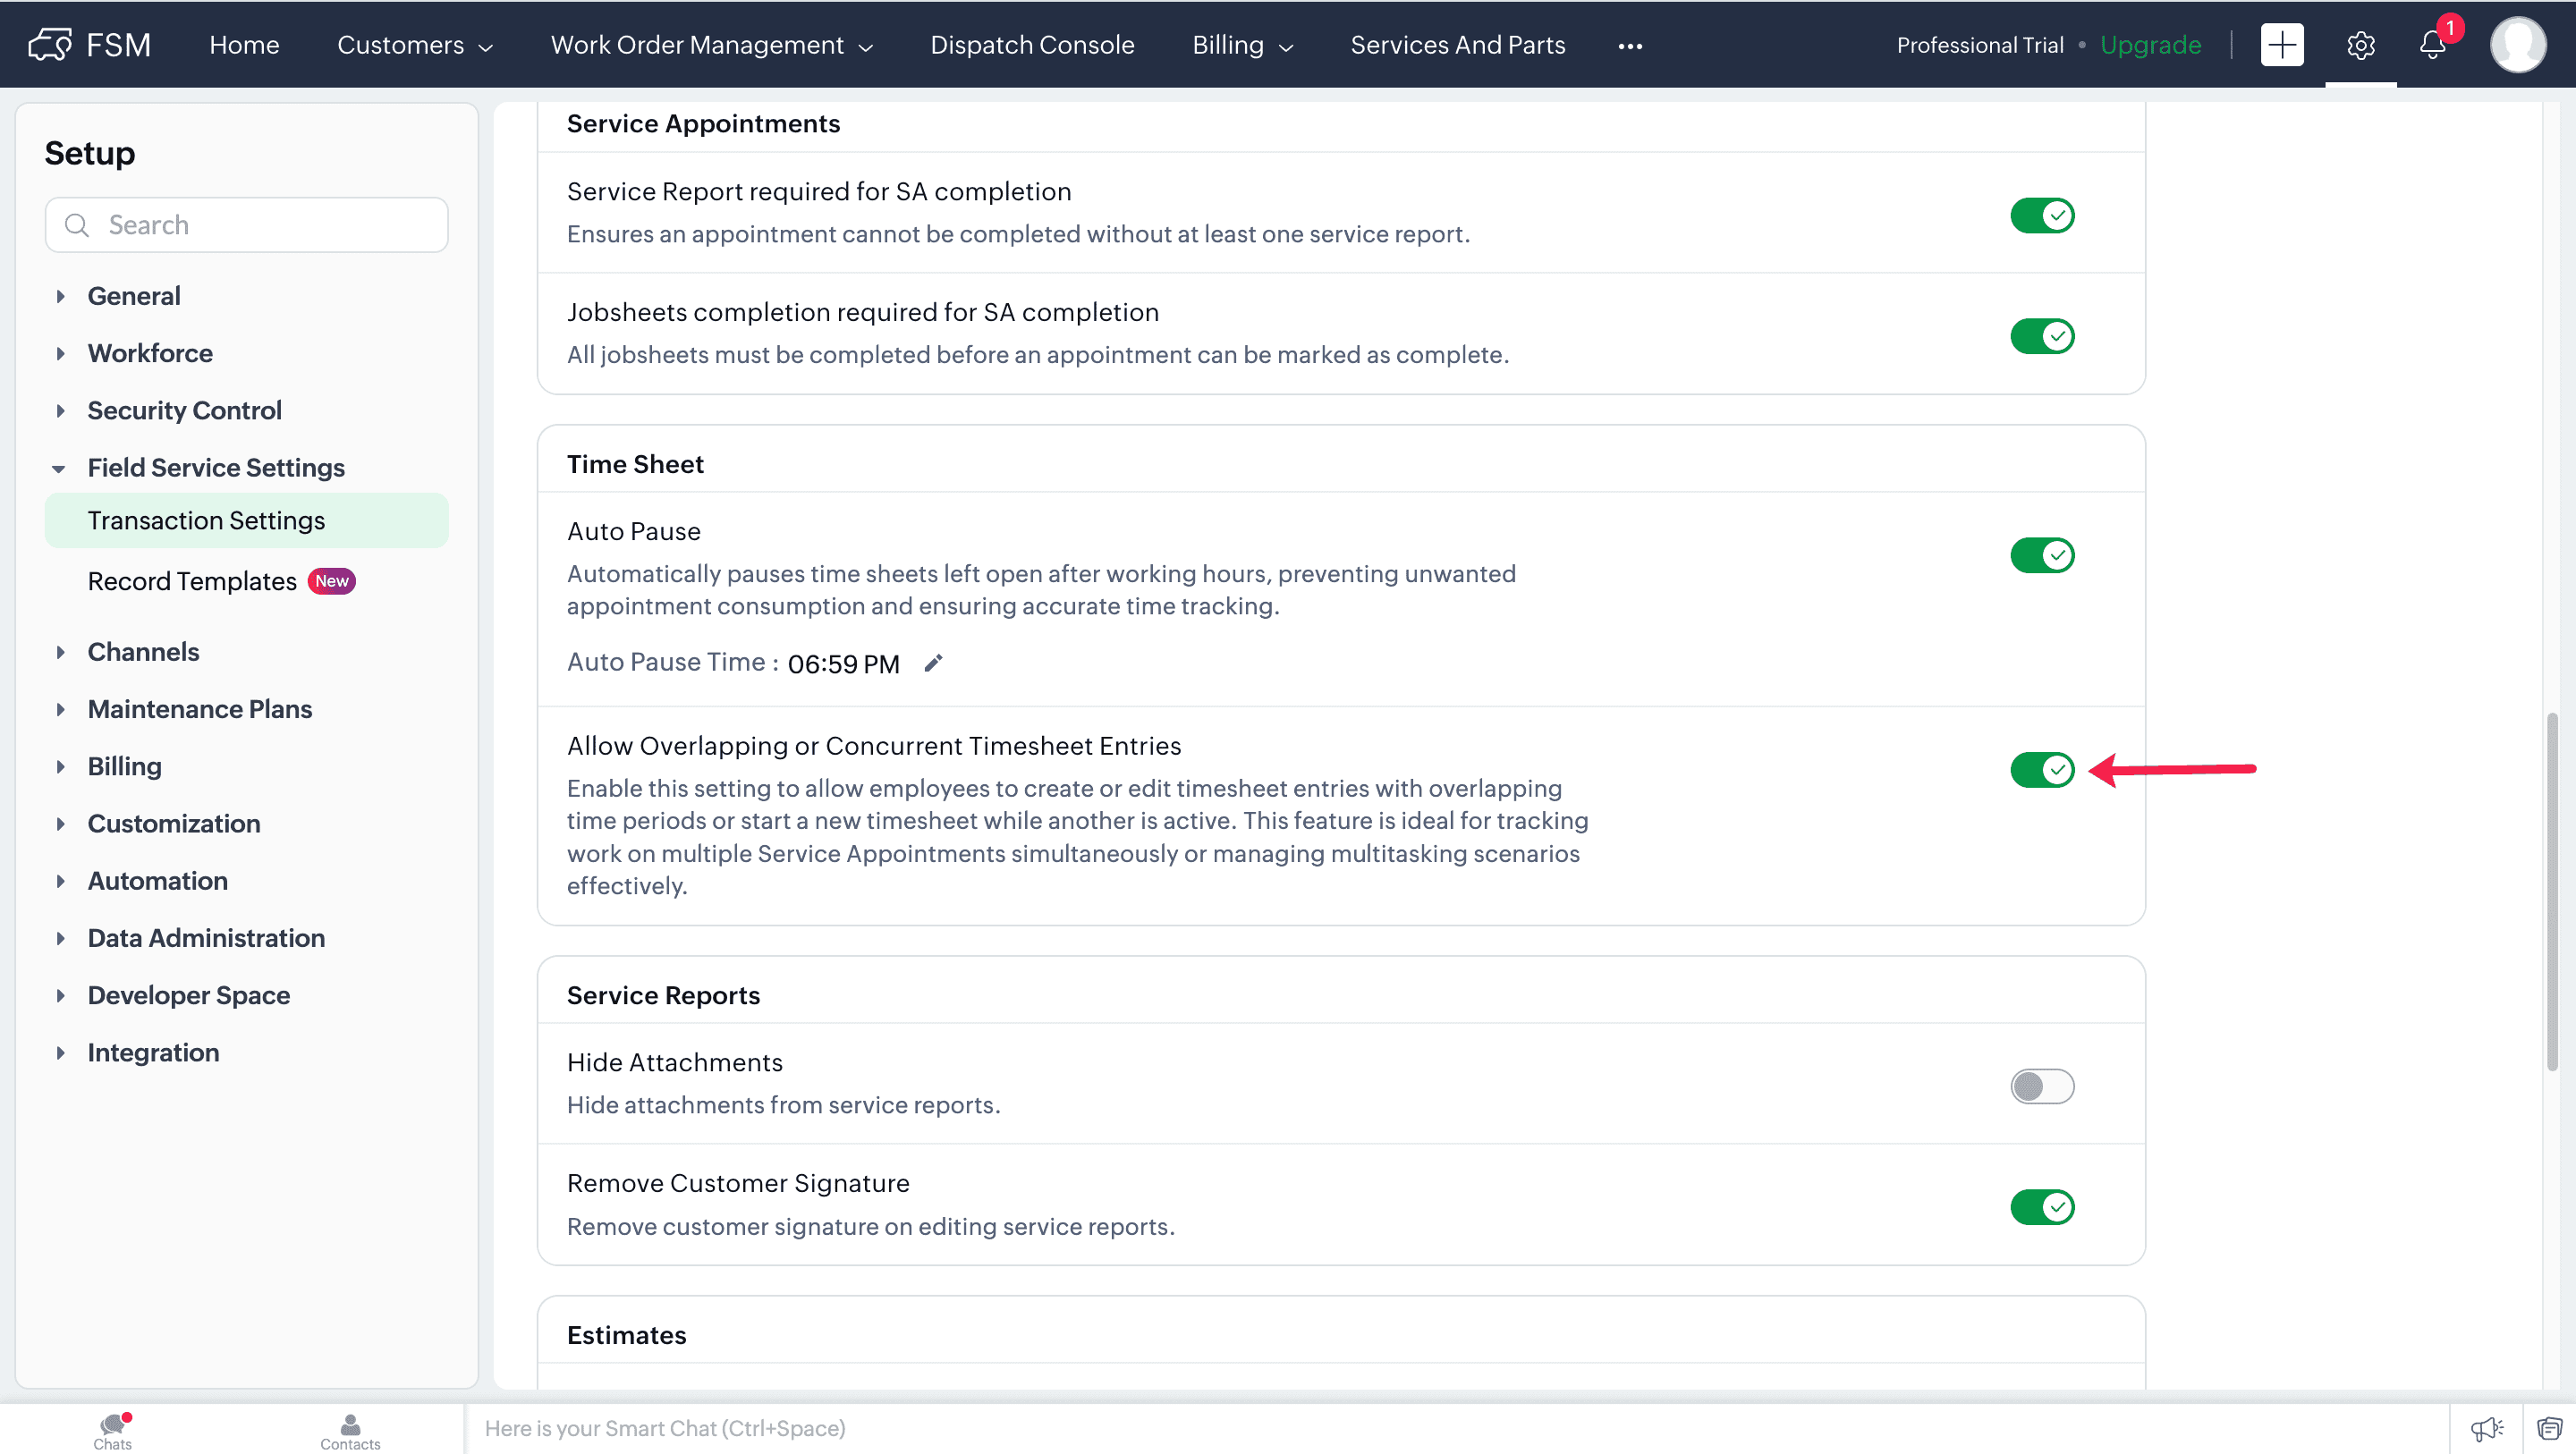Click the announcements megaphone icon
This screenshot has width=2576, height=1454.
coord(2486,1428)
